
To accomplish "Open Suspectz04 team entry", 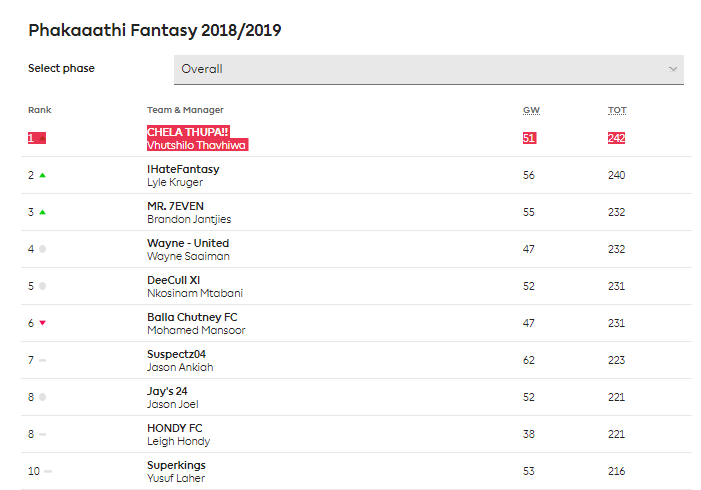I will (x=176, y=354).
